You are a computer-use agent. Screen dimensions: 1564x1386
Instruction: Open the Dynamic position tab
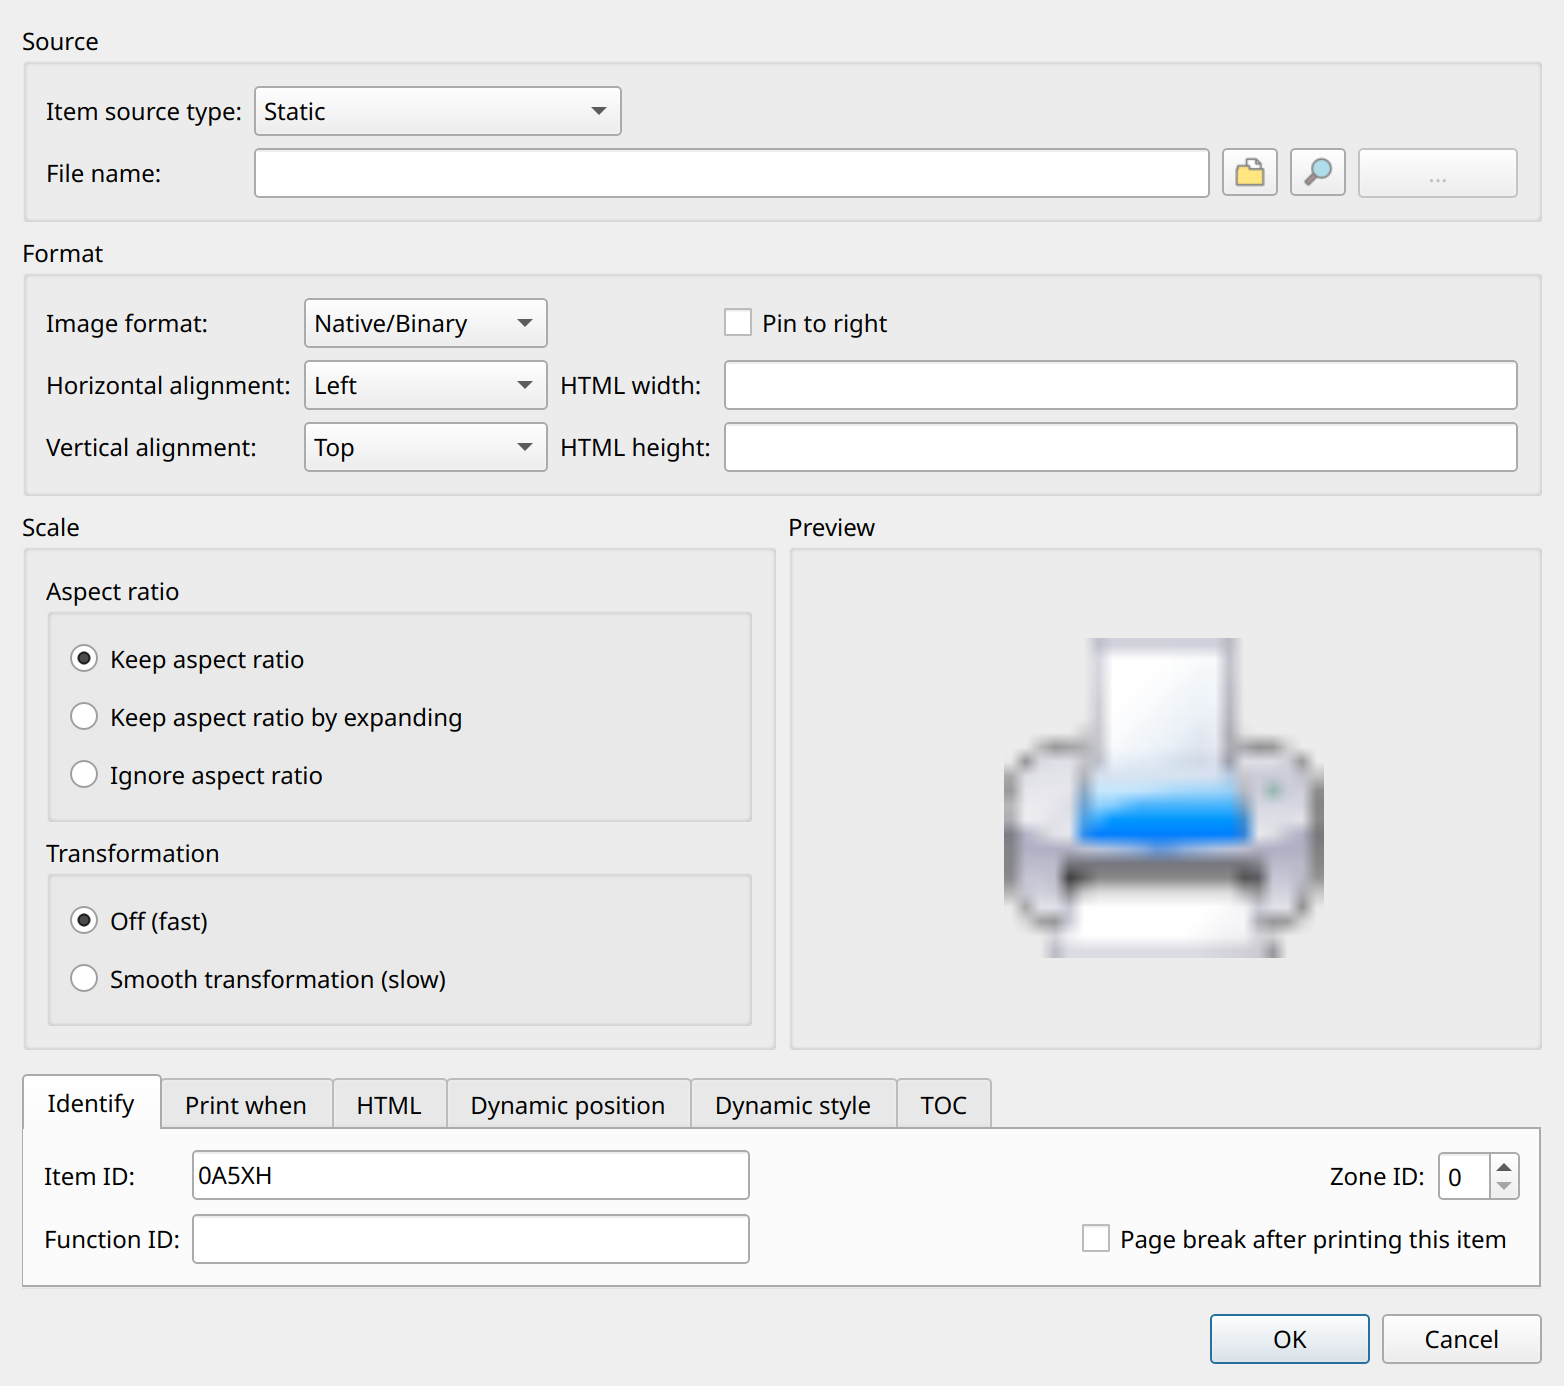[568, 1105]
